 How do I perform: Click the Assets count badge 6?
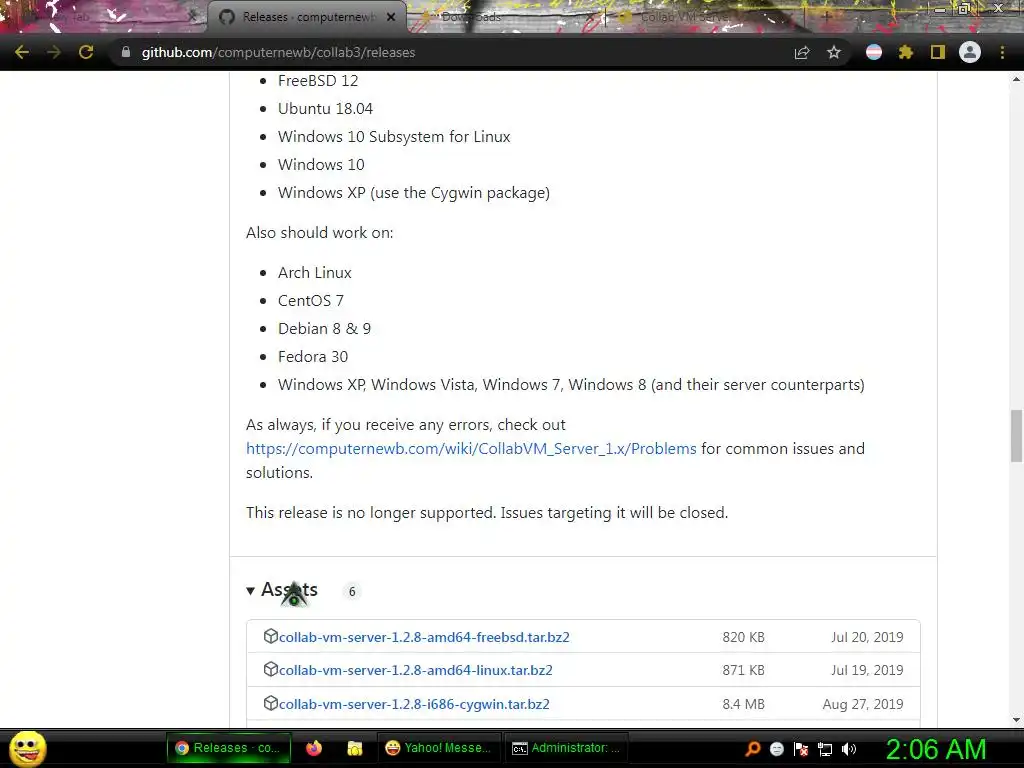[352, 591]
